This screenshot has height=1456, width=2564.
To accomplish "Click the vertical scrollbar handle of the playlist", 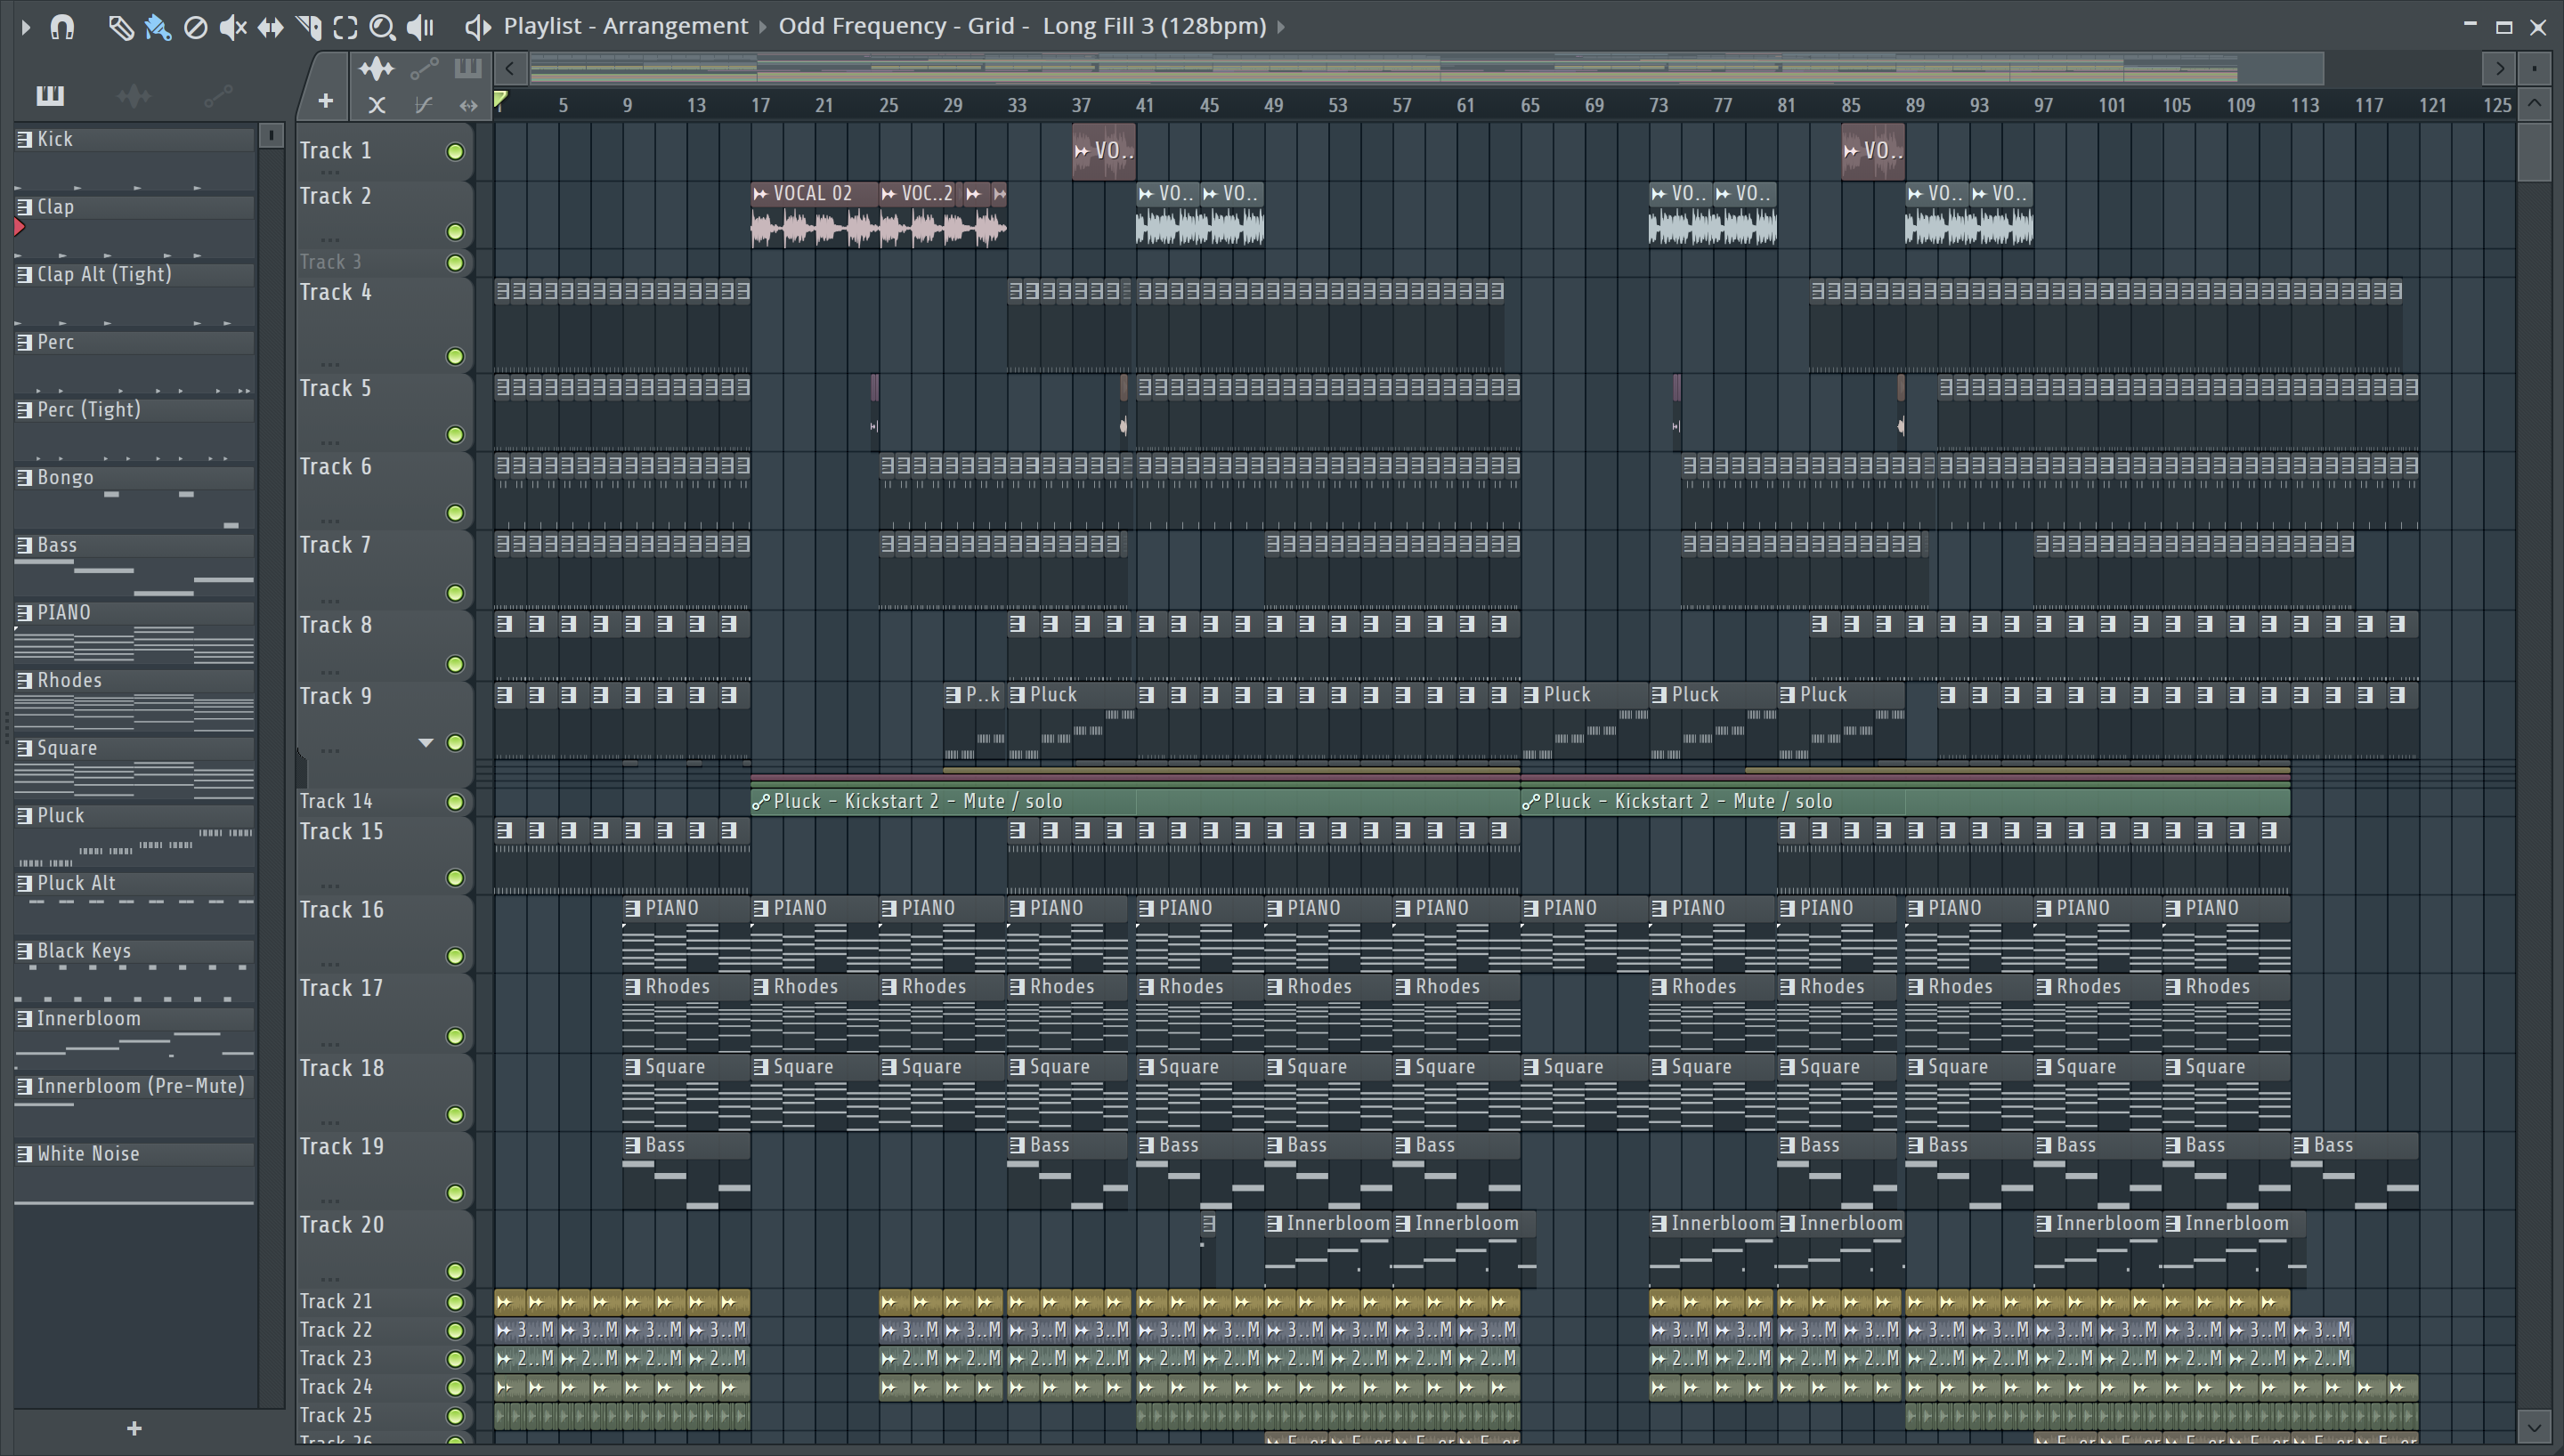I will [2534, 151].
